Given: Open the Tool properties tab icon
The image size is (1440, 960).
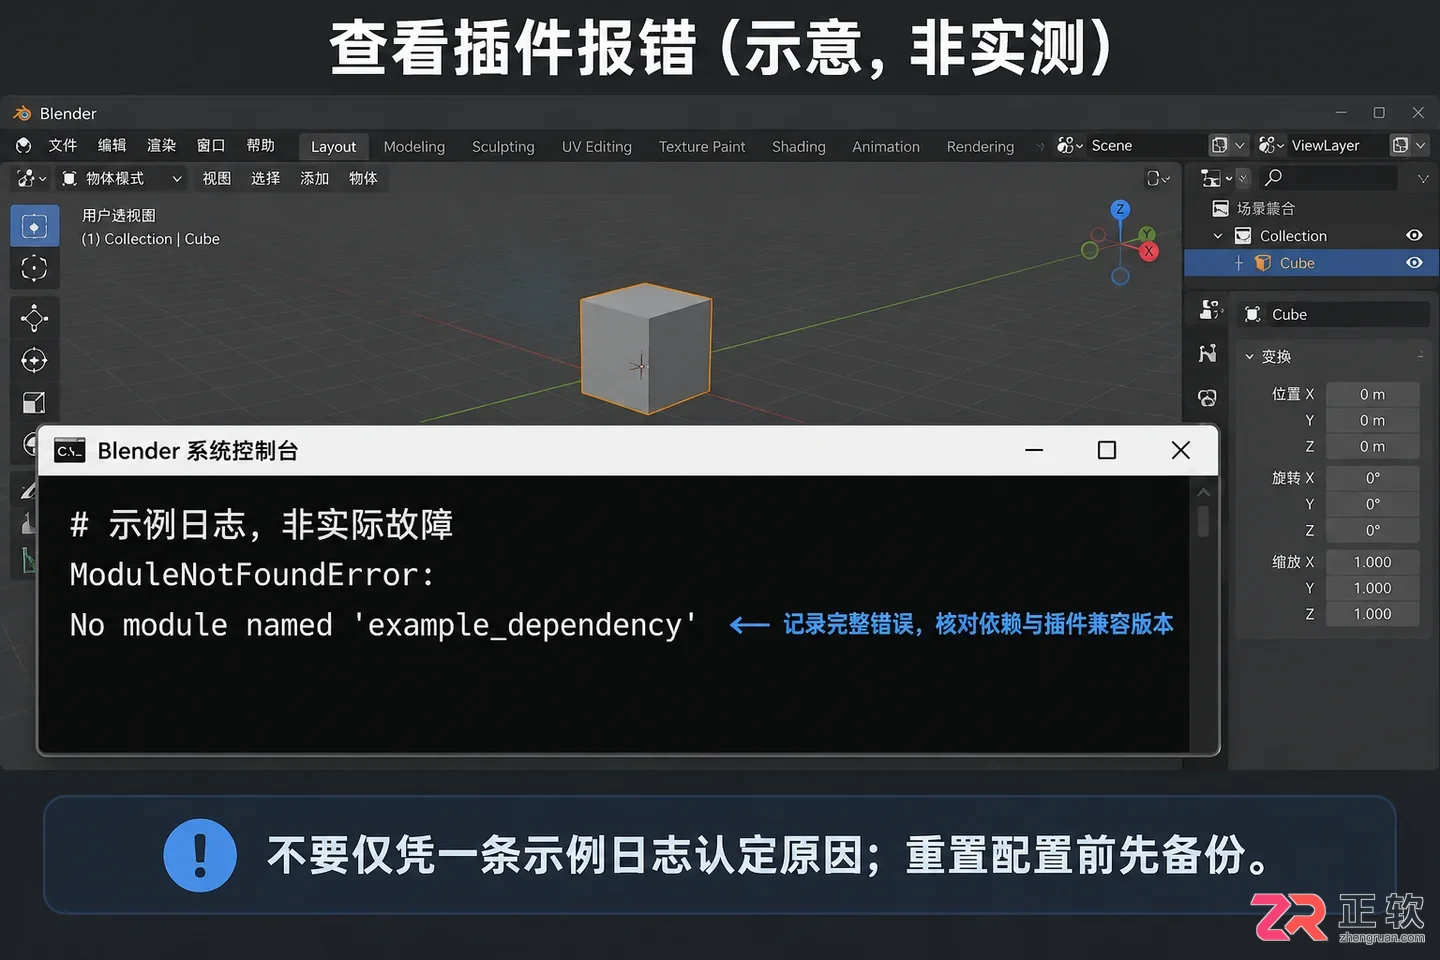Looking at the screenshot, I should (1210, 310).
